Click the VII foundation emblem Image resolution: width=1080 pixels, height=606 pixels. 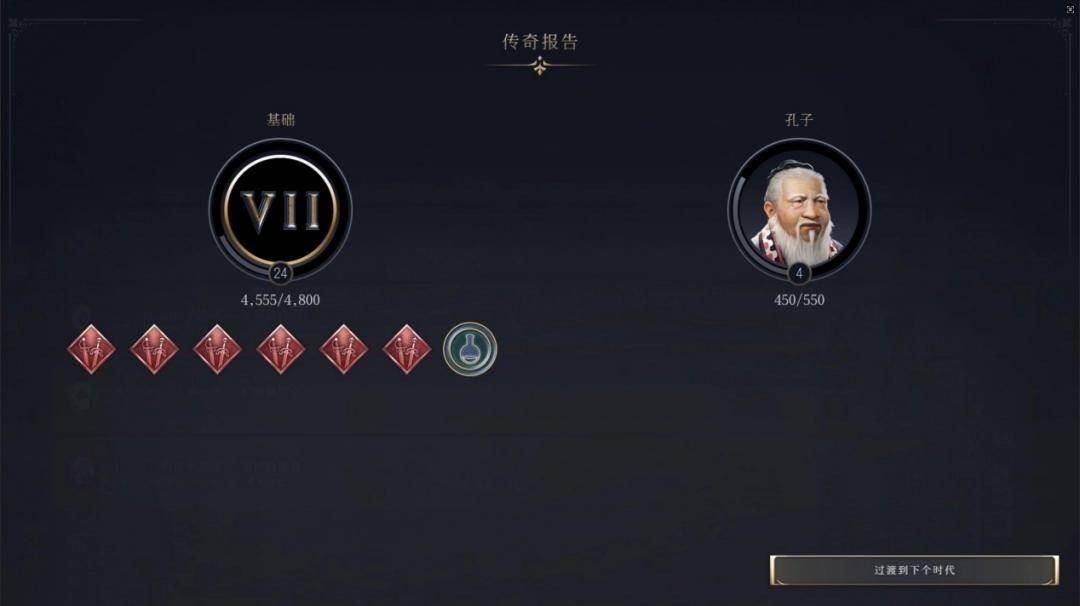(280, 209)
